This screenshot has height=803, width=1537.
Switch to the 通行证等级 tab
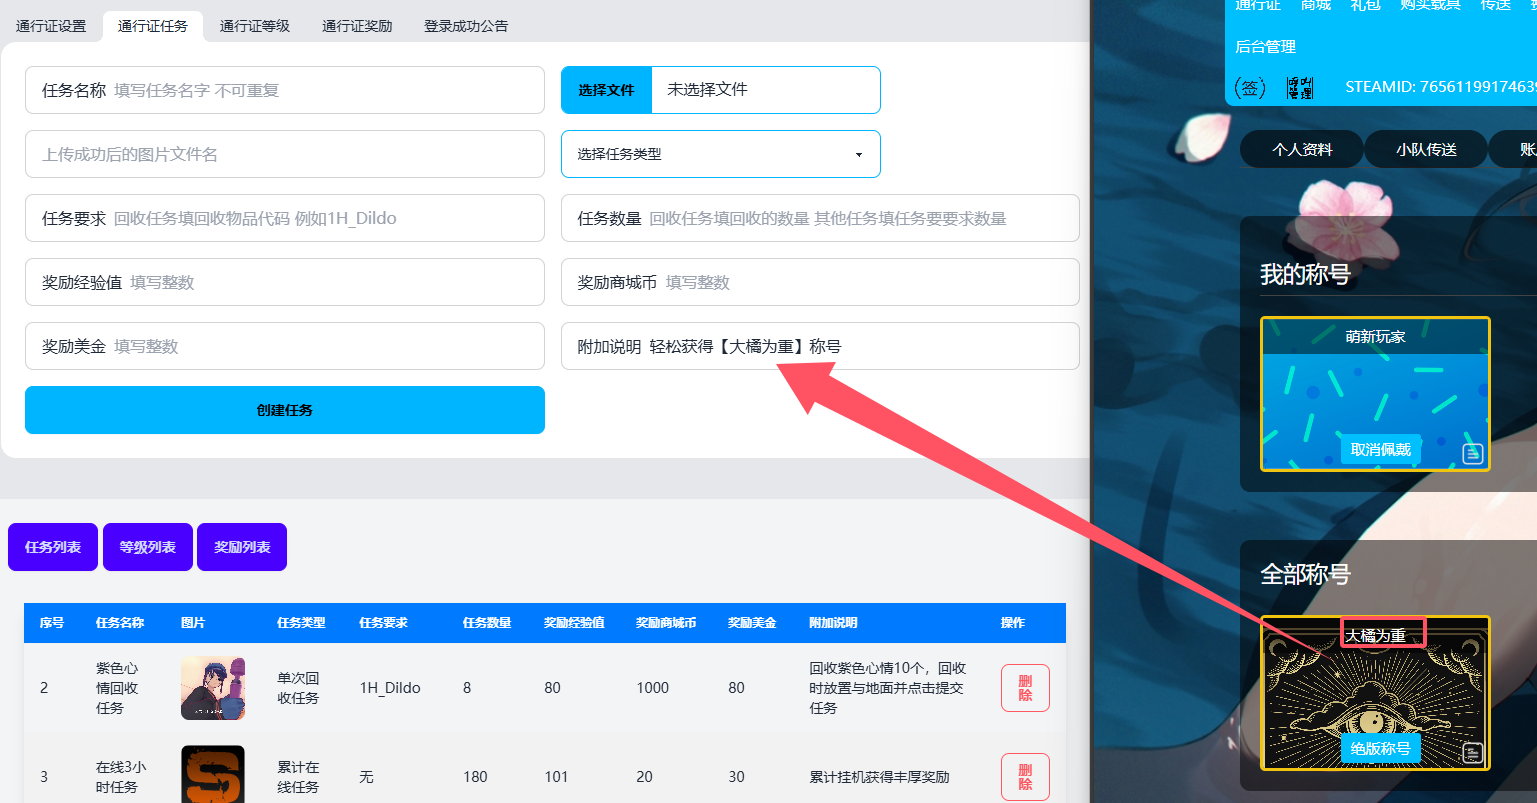click(x=254, y=26)
